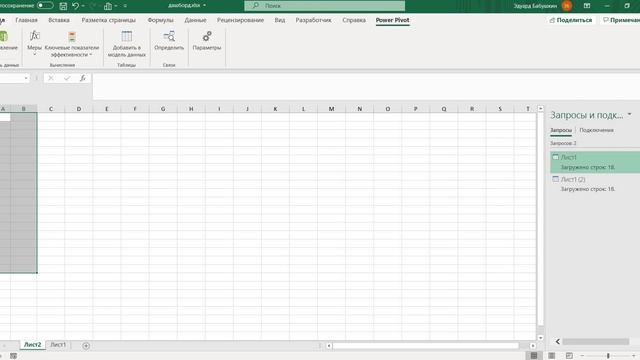640x360 pixels.
Task: Select the Power Pivot ribbon tab
Action: 392,20
